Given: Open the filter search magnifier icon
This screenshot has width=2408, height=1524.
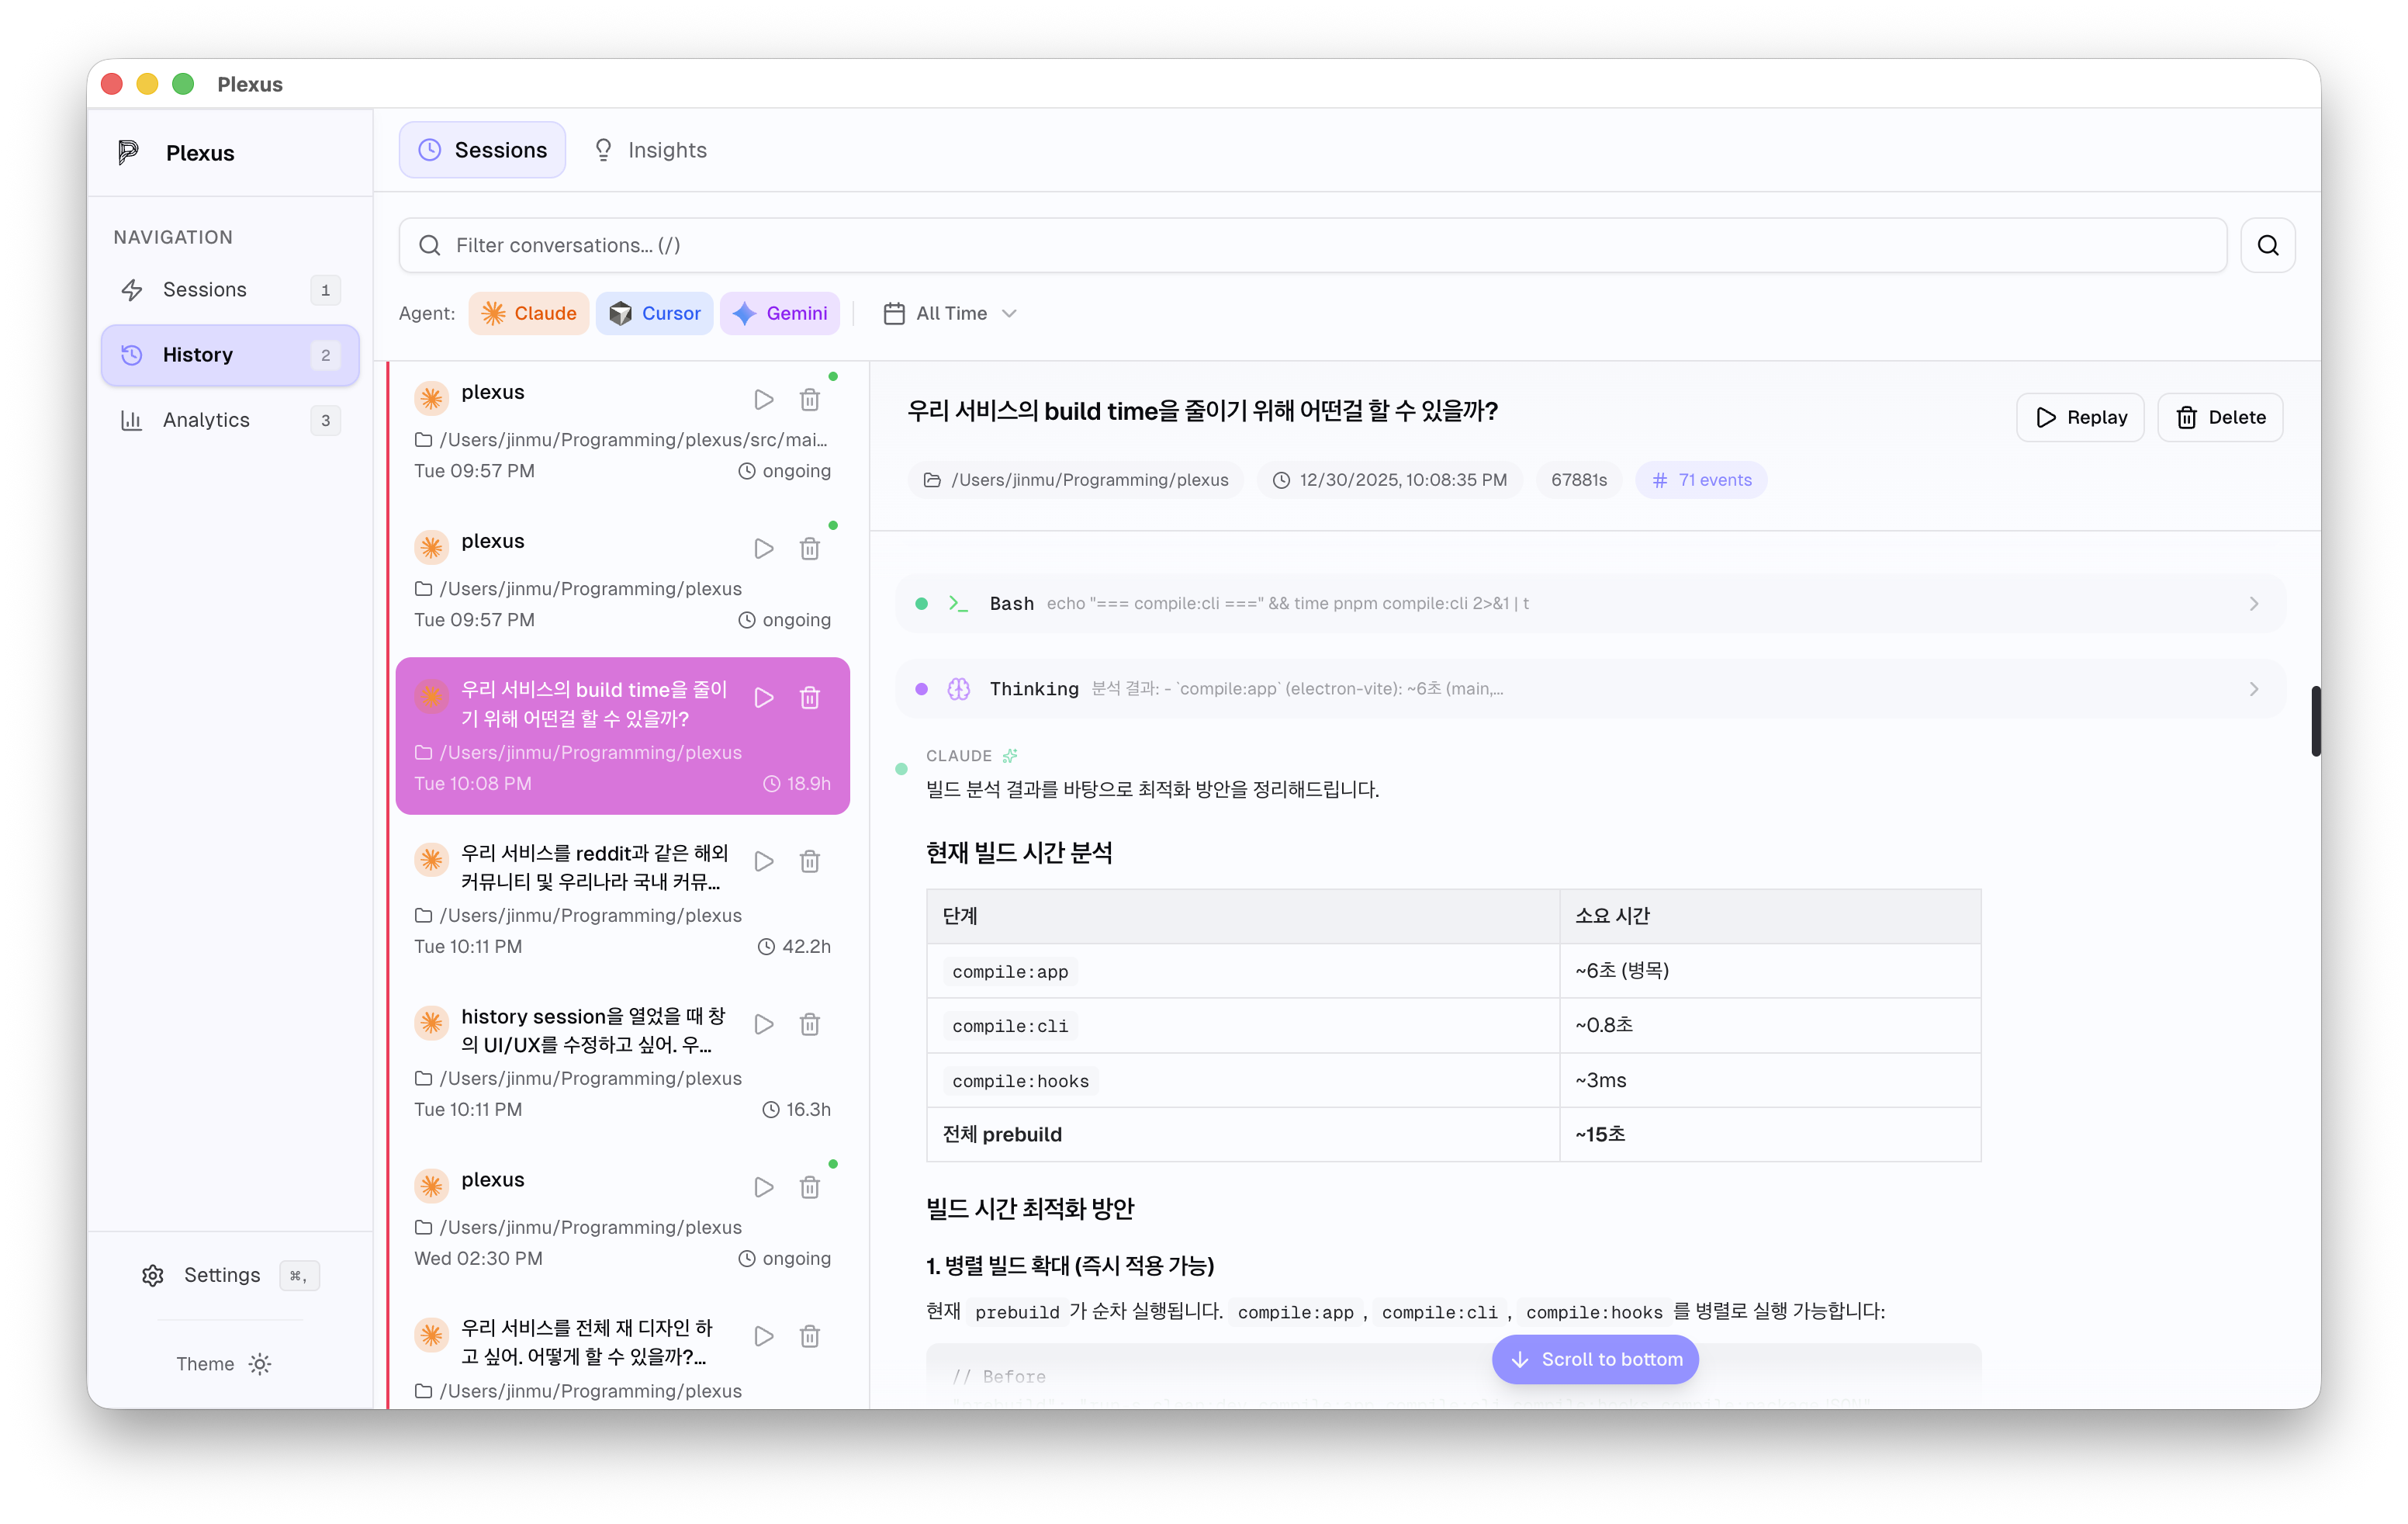Looking at the screenshot, I should [2268, 245].
